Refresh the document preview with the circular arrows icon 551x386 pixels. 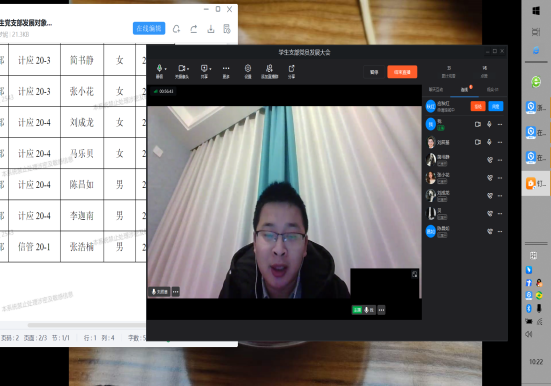click(176, 29)
